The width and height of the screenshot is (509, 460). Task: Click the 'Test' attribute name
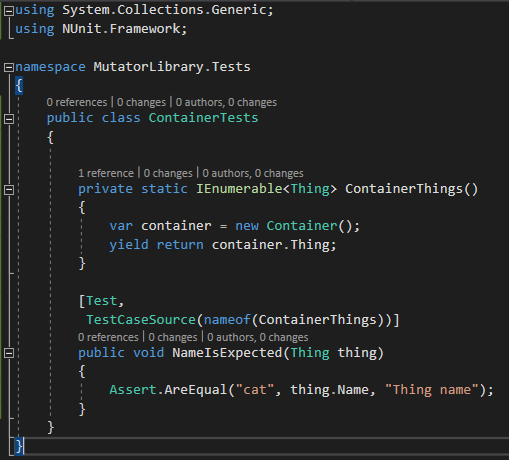pos(102,301)
